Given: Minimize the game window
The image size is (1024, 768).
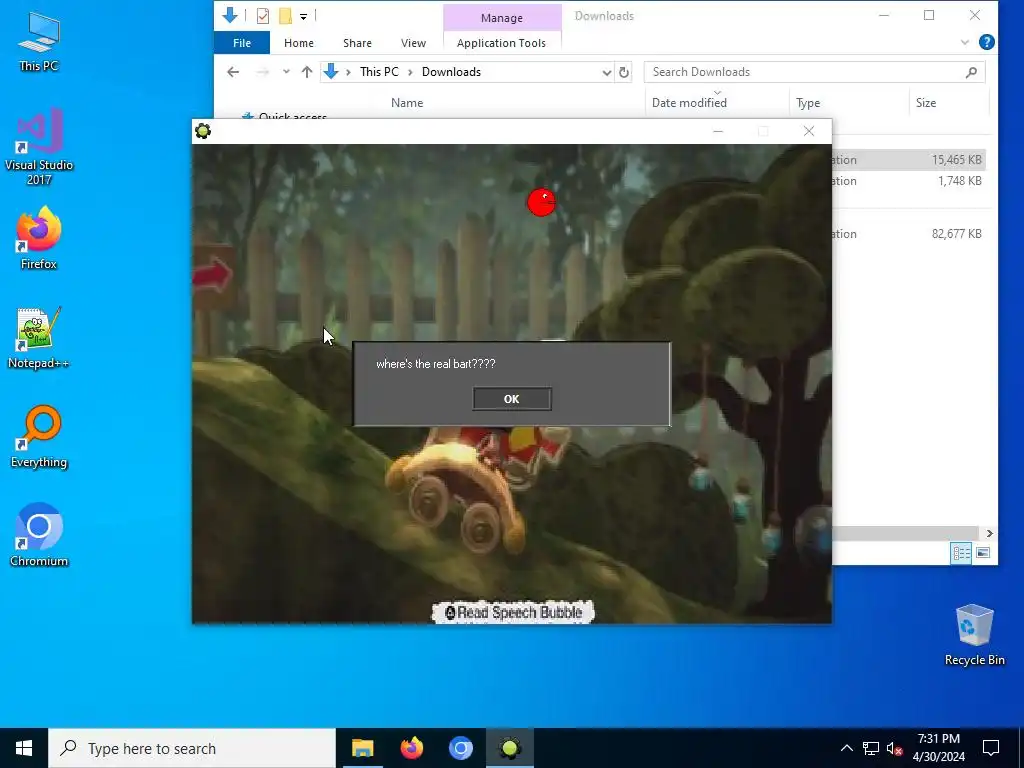Looking at the screenshot, I should (718, 131).
